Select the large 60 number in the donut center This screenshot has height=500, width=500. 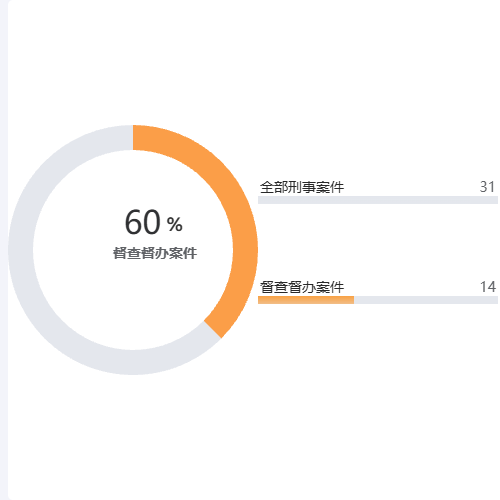coord(143,222)
